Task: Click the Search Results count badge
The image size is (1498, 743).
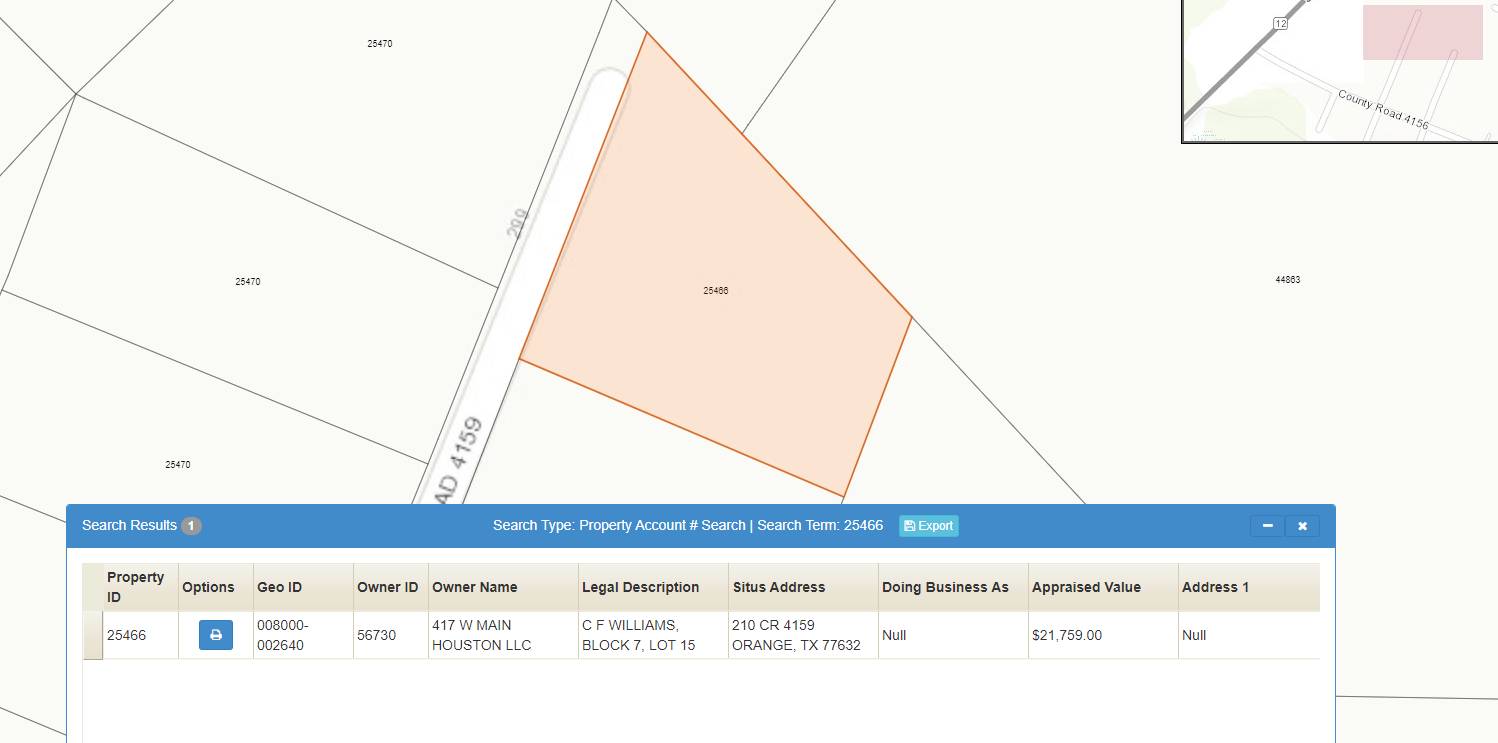Action: (191, 526)
